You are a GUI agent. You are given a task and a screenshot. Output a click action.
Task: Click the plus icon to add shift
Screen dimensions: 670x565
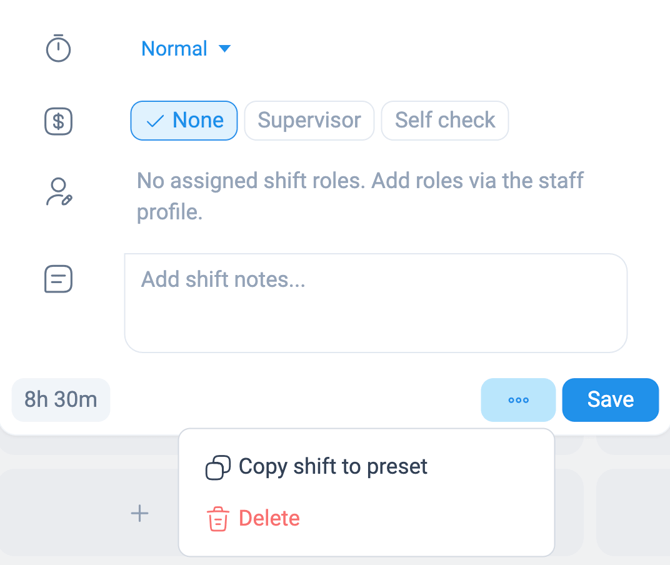139,513
